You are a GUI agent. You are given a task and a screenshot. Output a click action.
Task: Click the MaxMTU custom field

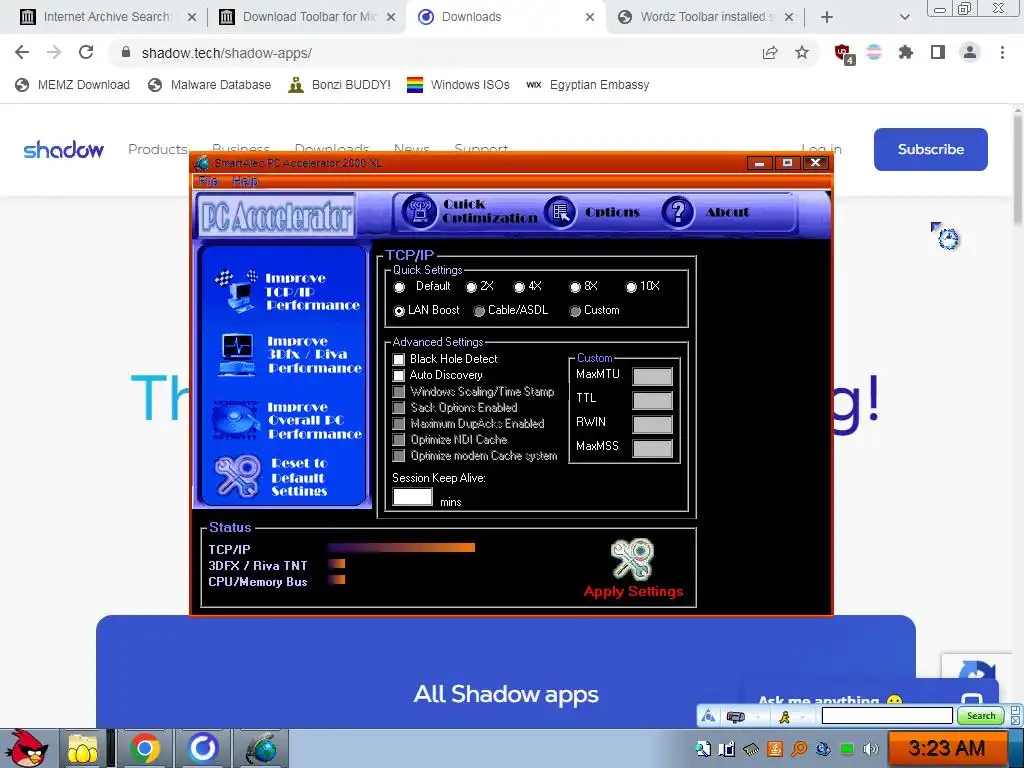coord(652,376)
